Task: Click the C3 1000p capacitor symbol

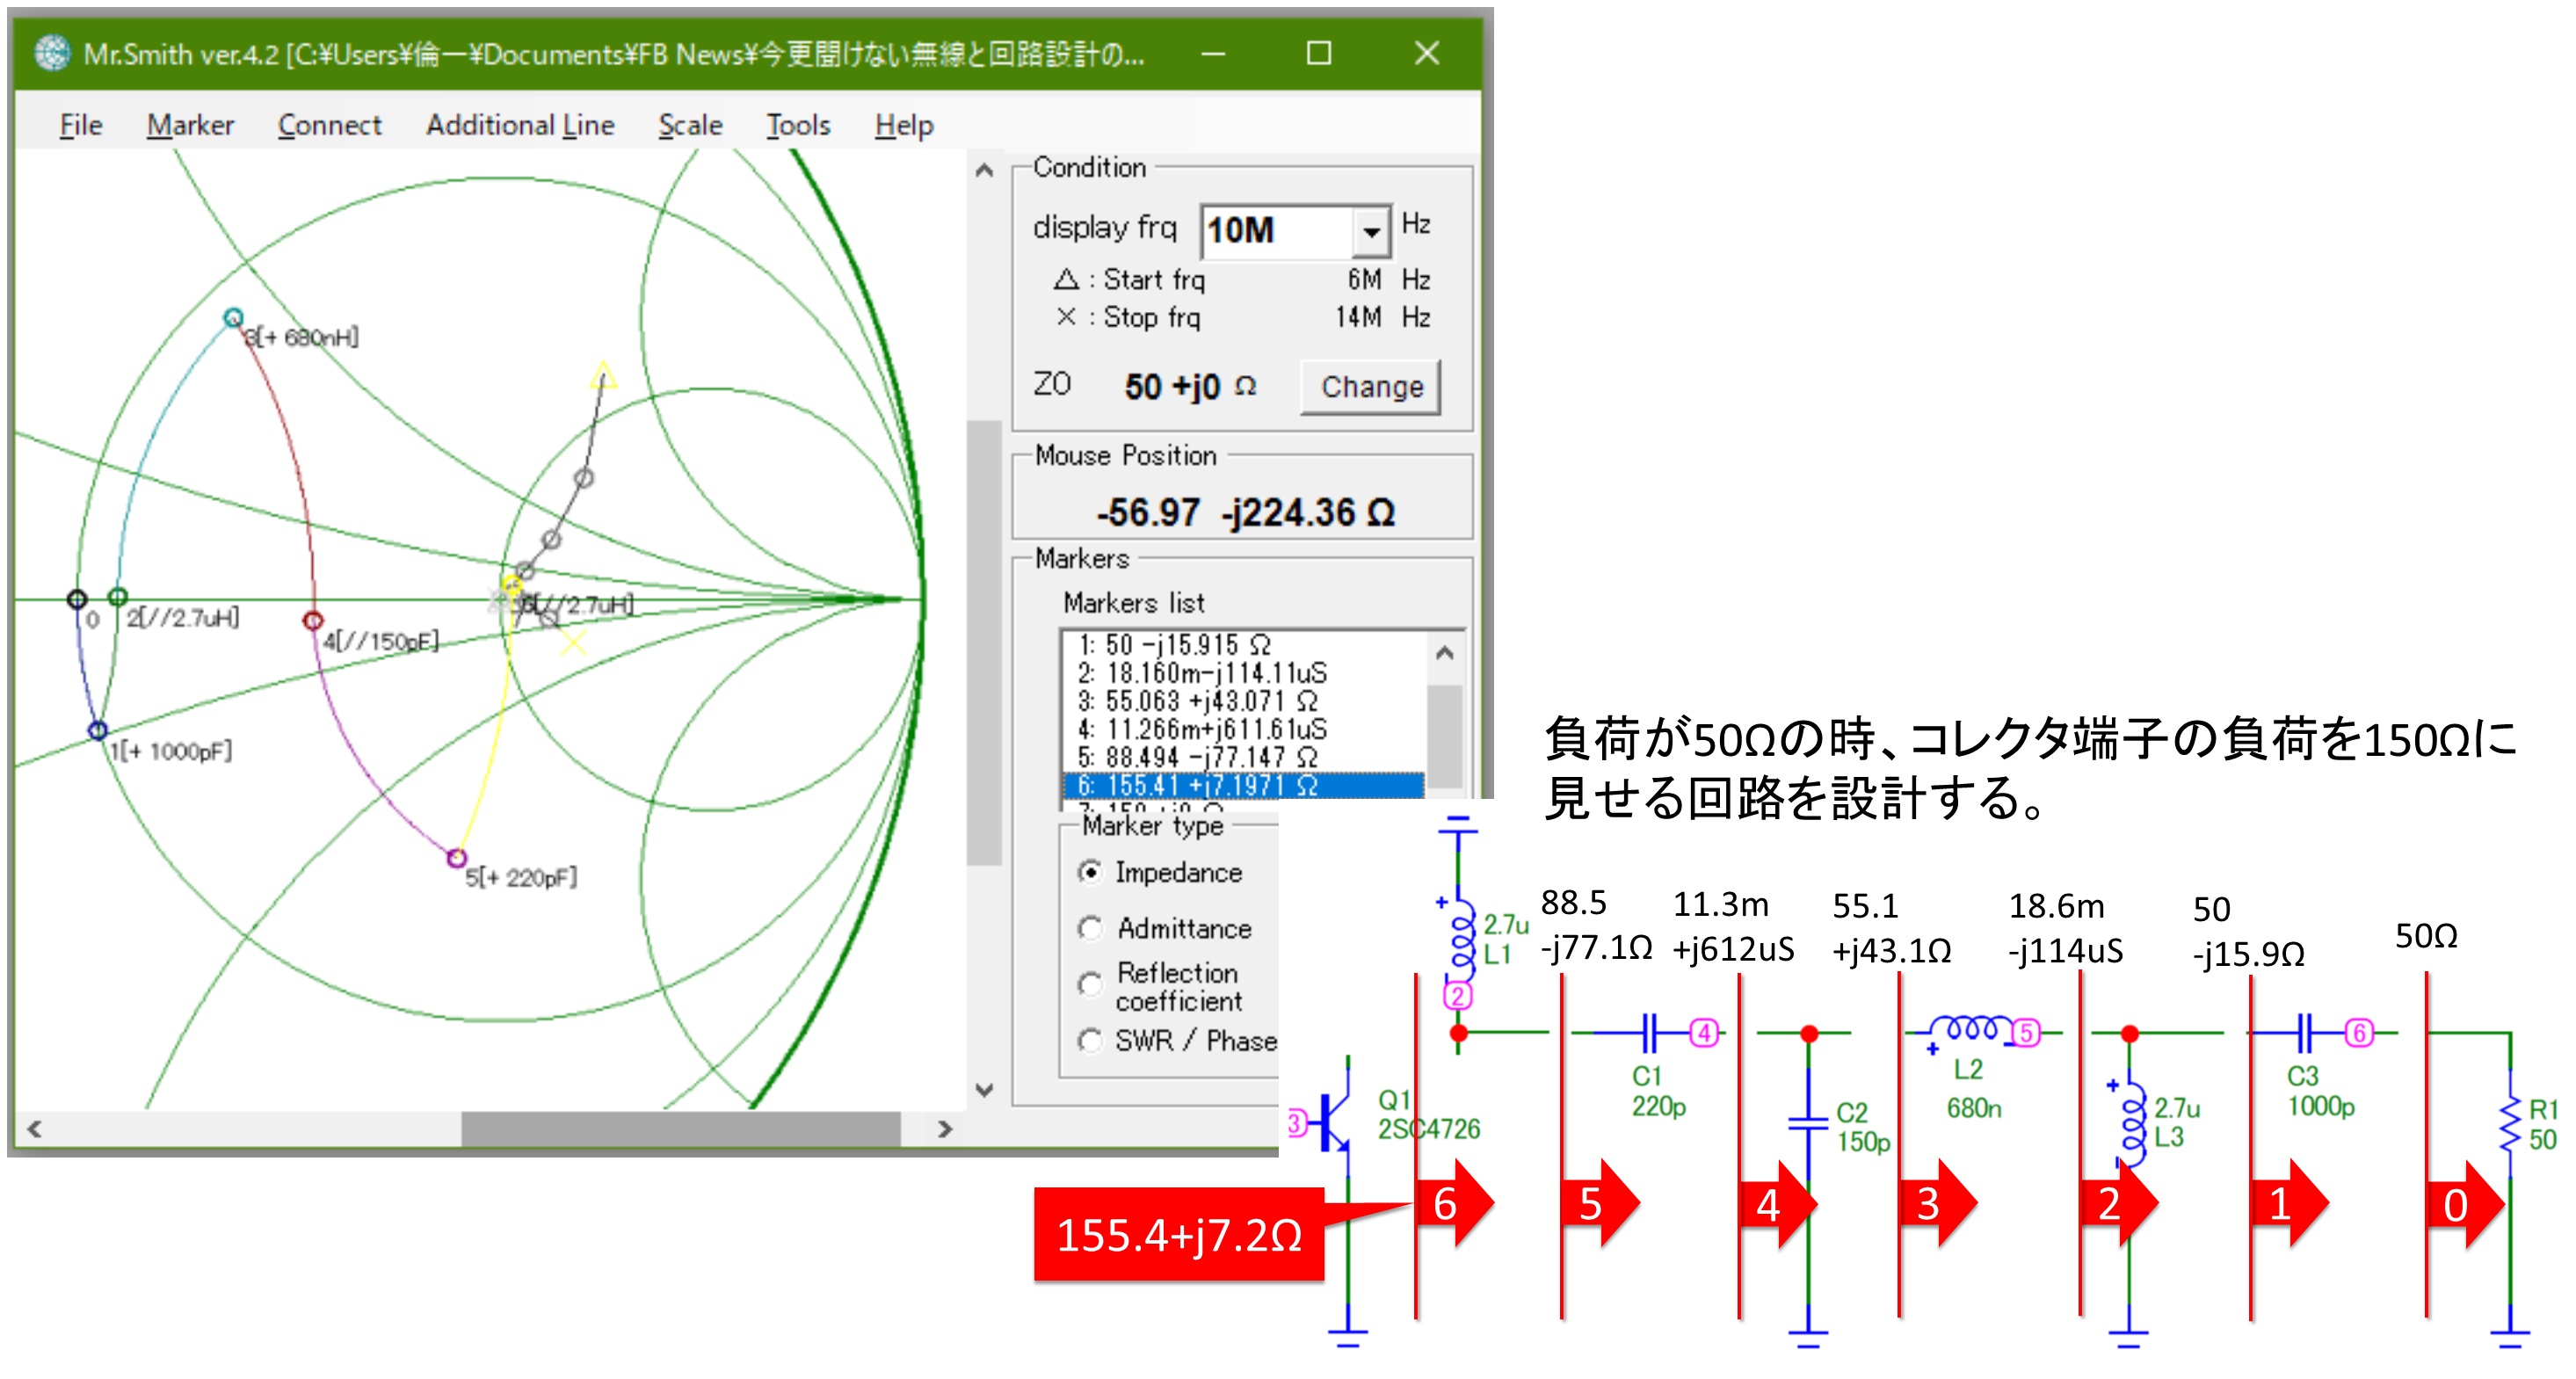Action: (x=2304, y=1032)
